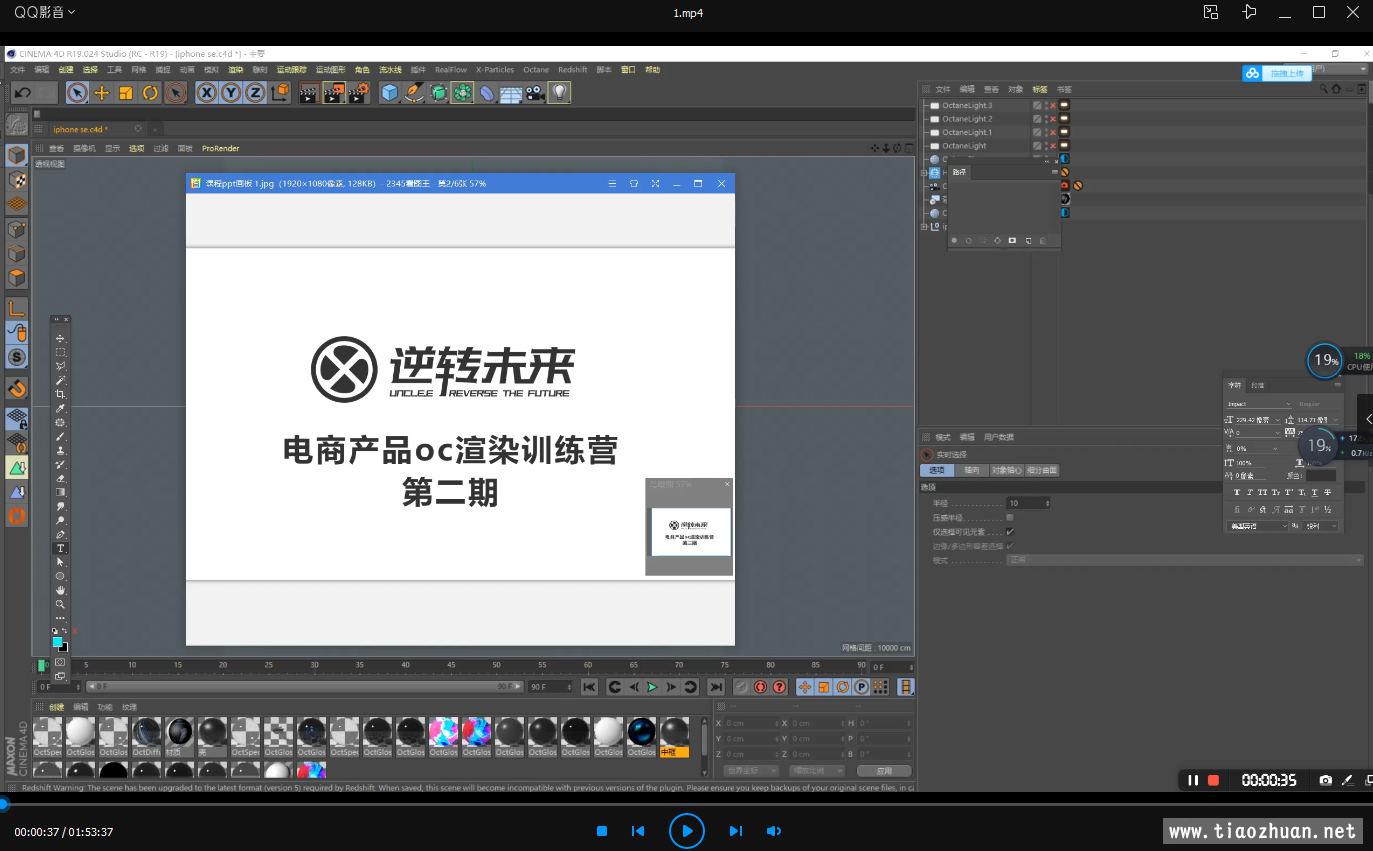The width and height of the screenshot is (1373, 851).
Task: Click the blue deformer icon
Action: click(x=486, y=93)
